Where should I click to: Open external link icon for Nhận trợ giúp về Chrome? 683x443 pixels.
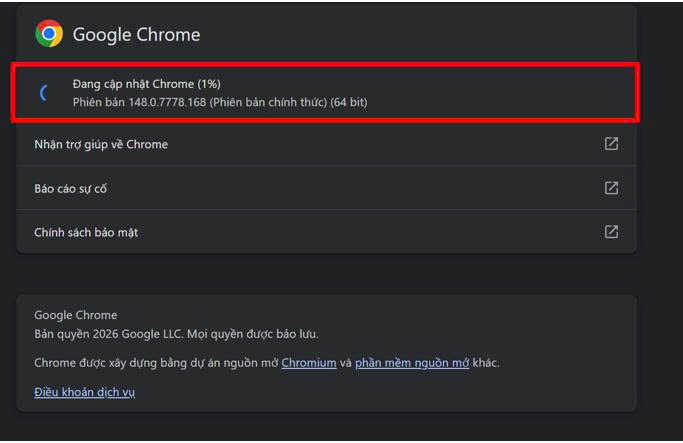coord(611,144)
